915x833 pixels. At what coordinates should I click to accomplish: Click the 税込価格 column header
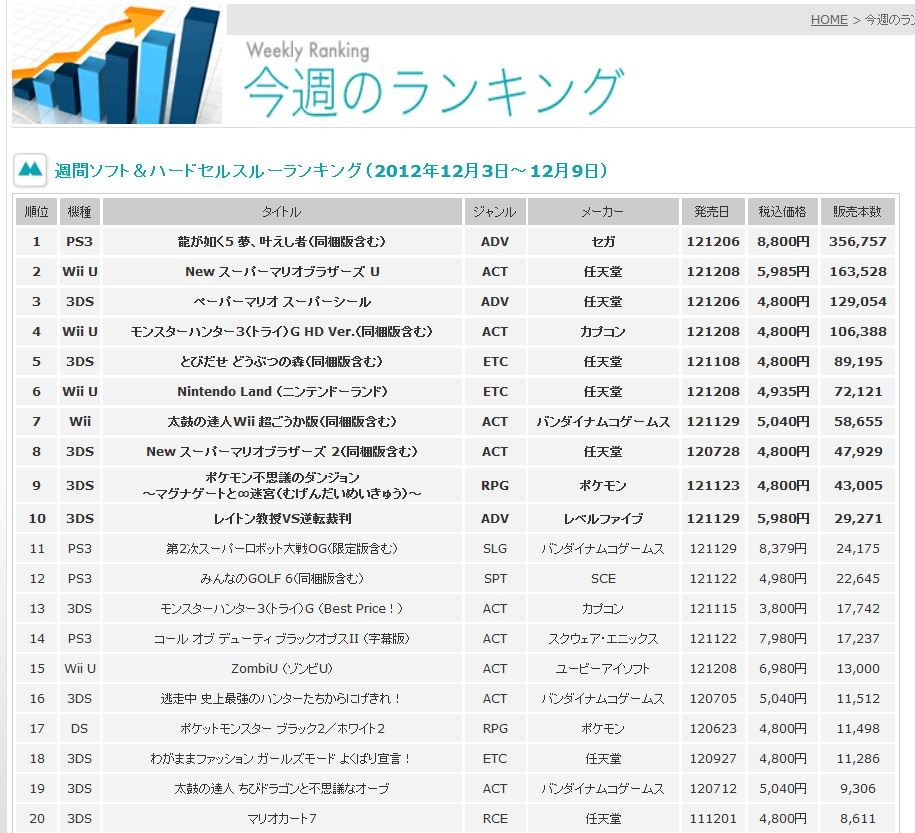pos(783,212)
